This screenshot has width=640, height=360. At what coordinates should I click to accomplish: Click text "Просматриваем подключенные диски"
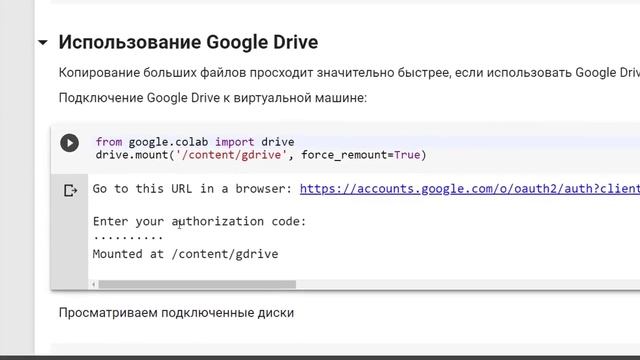point(176,313)
